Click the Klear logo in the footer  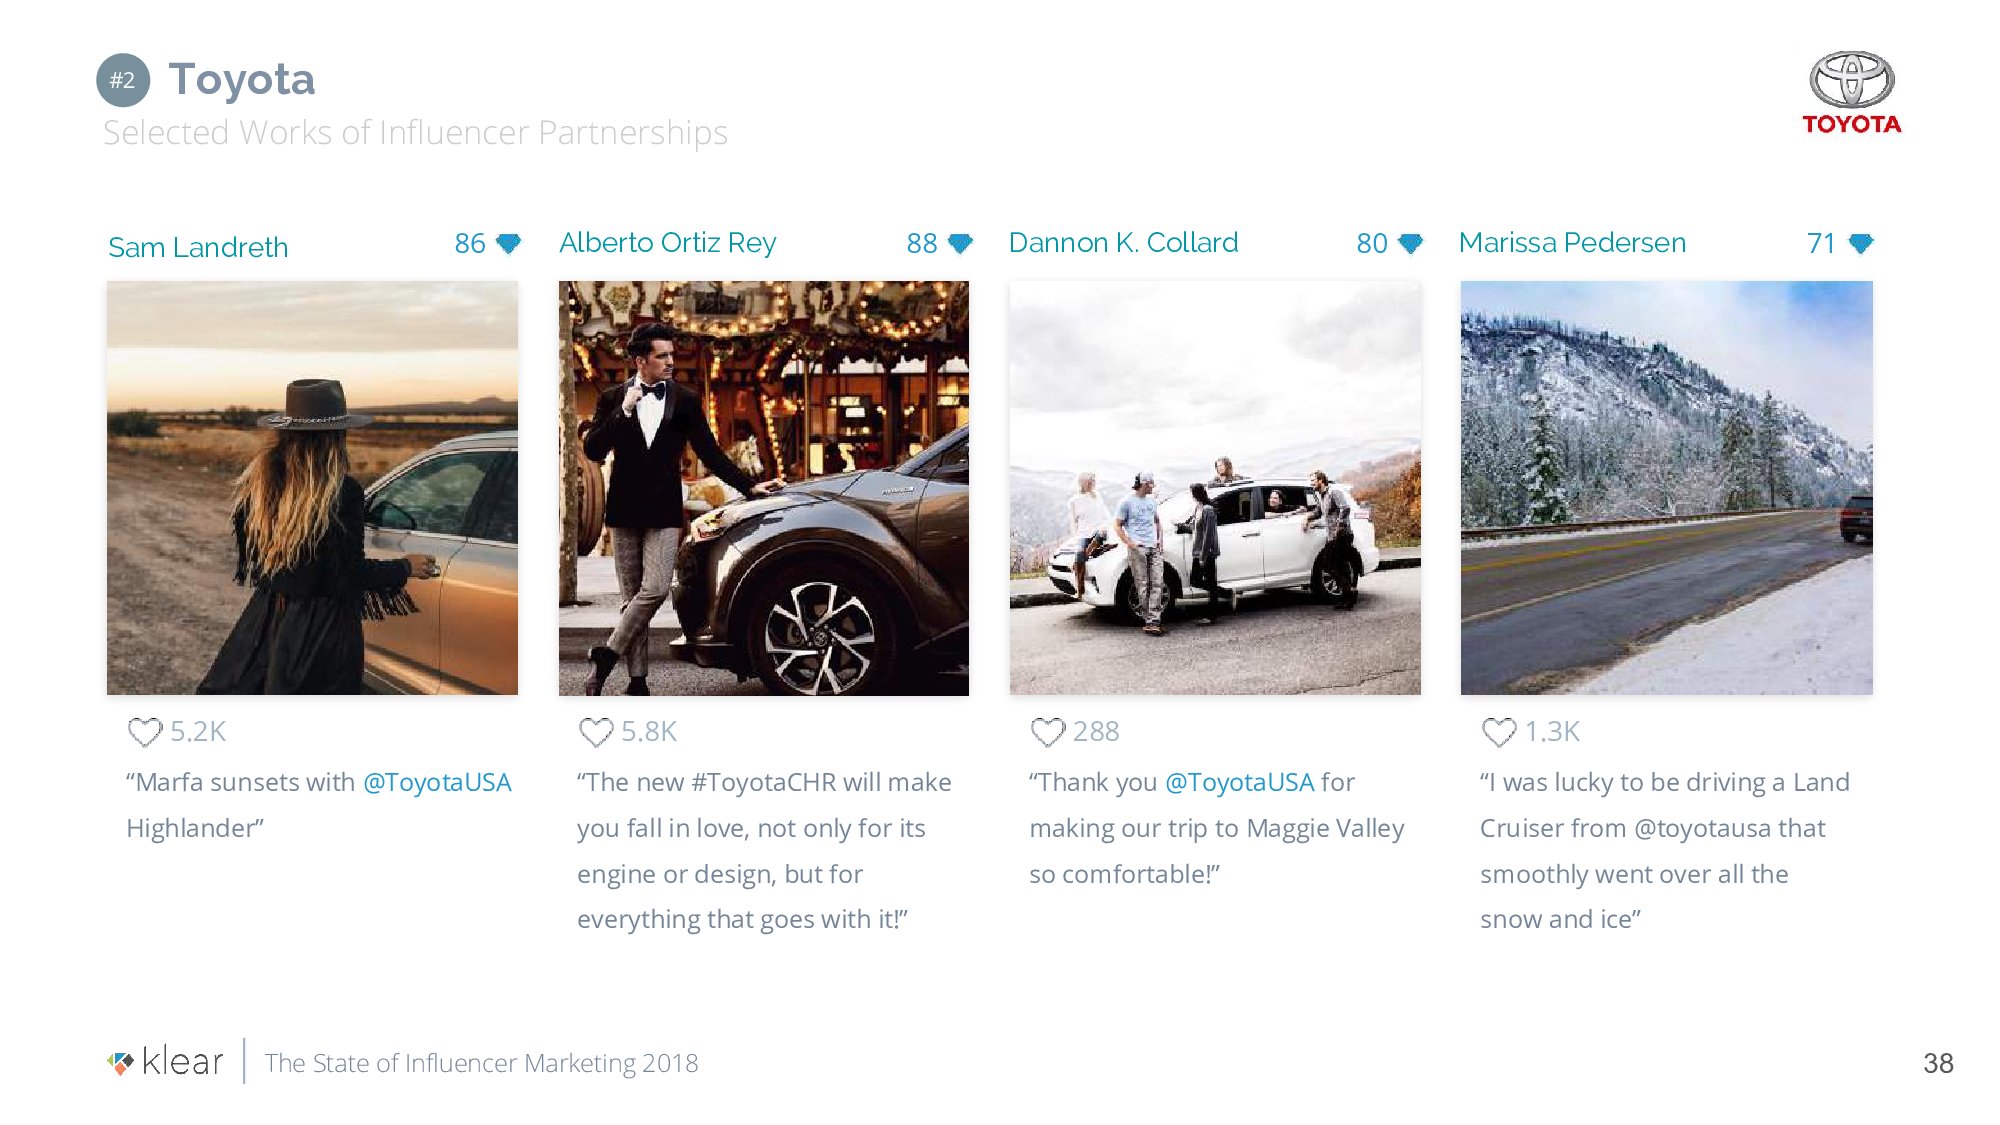click(165, 1062)
